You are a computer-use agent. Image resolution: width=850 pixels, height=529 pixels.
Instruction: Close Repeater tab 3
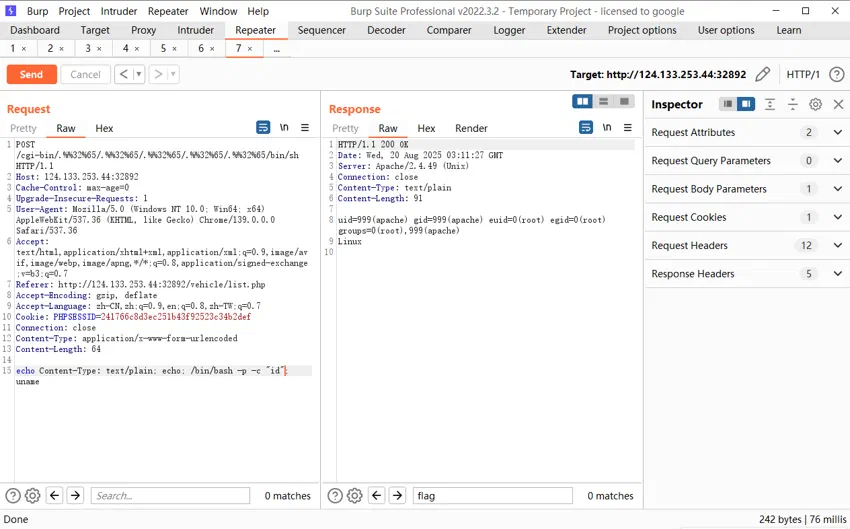[x=99, y=49]
